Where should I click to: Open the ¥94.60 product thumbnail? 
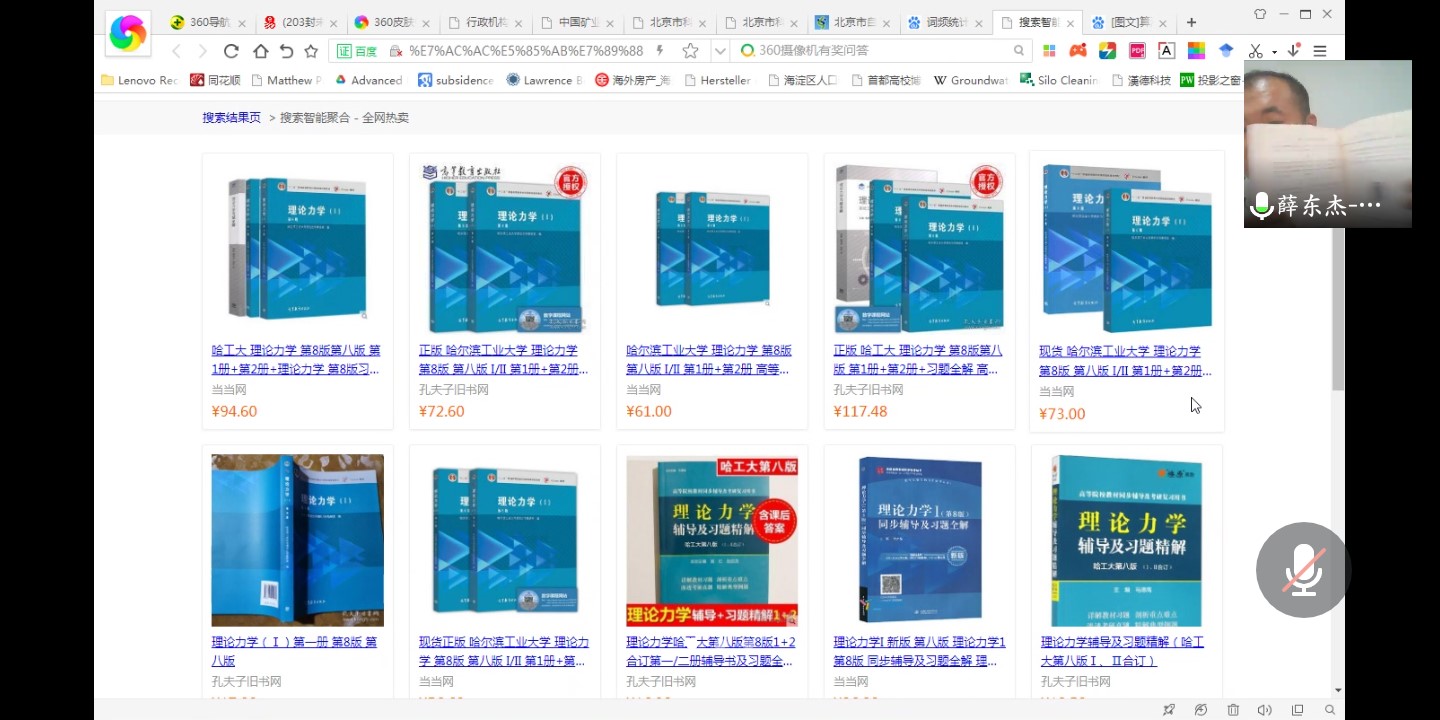298,247
